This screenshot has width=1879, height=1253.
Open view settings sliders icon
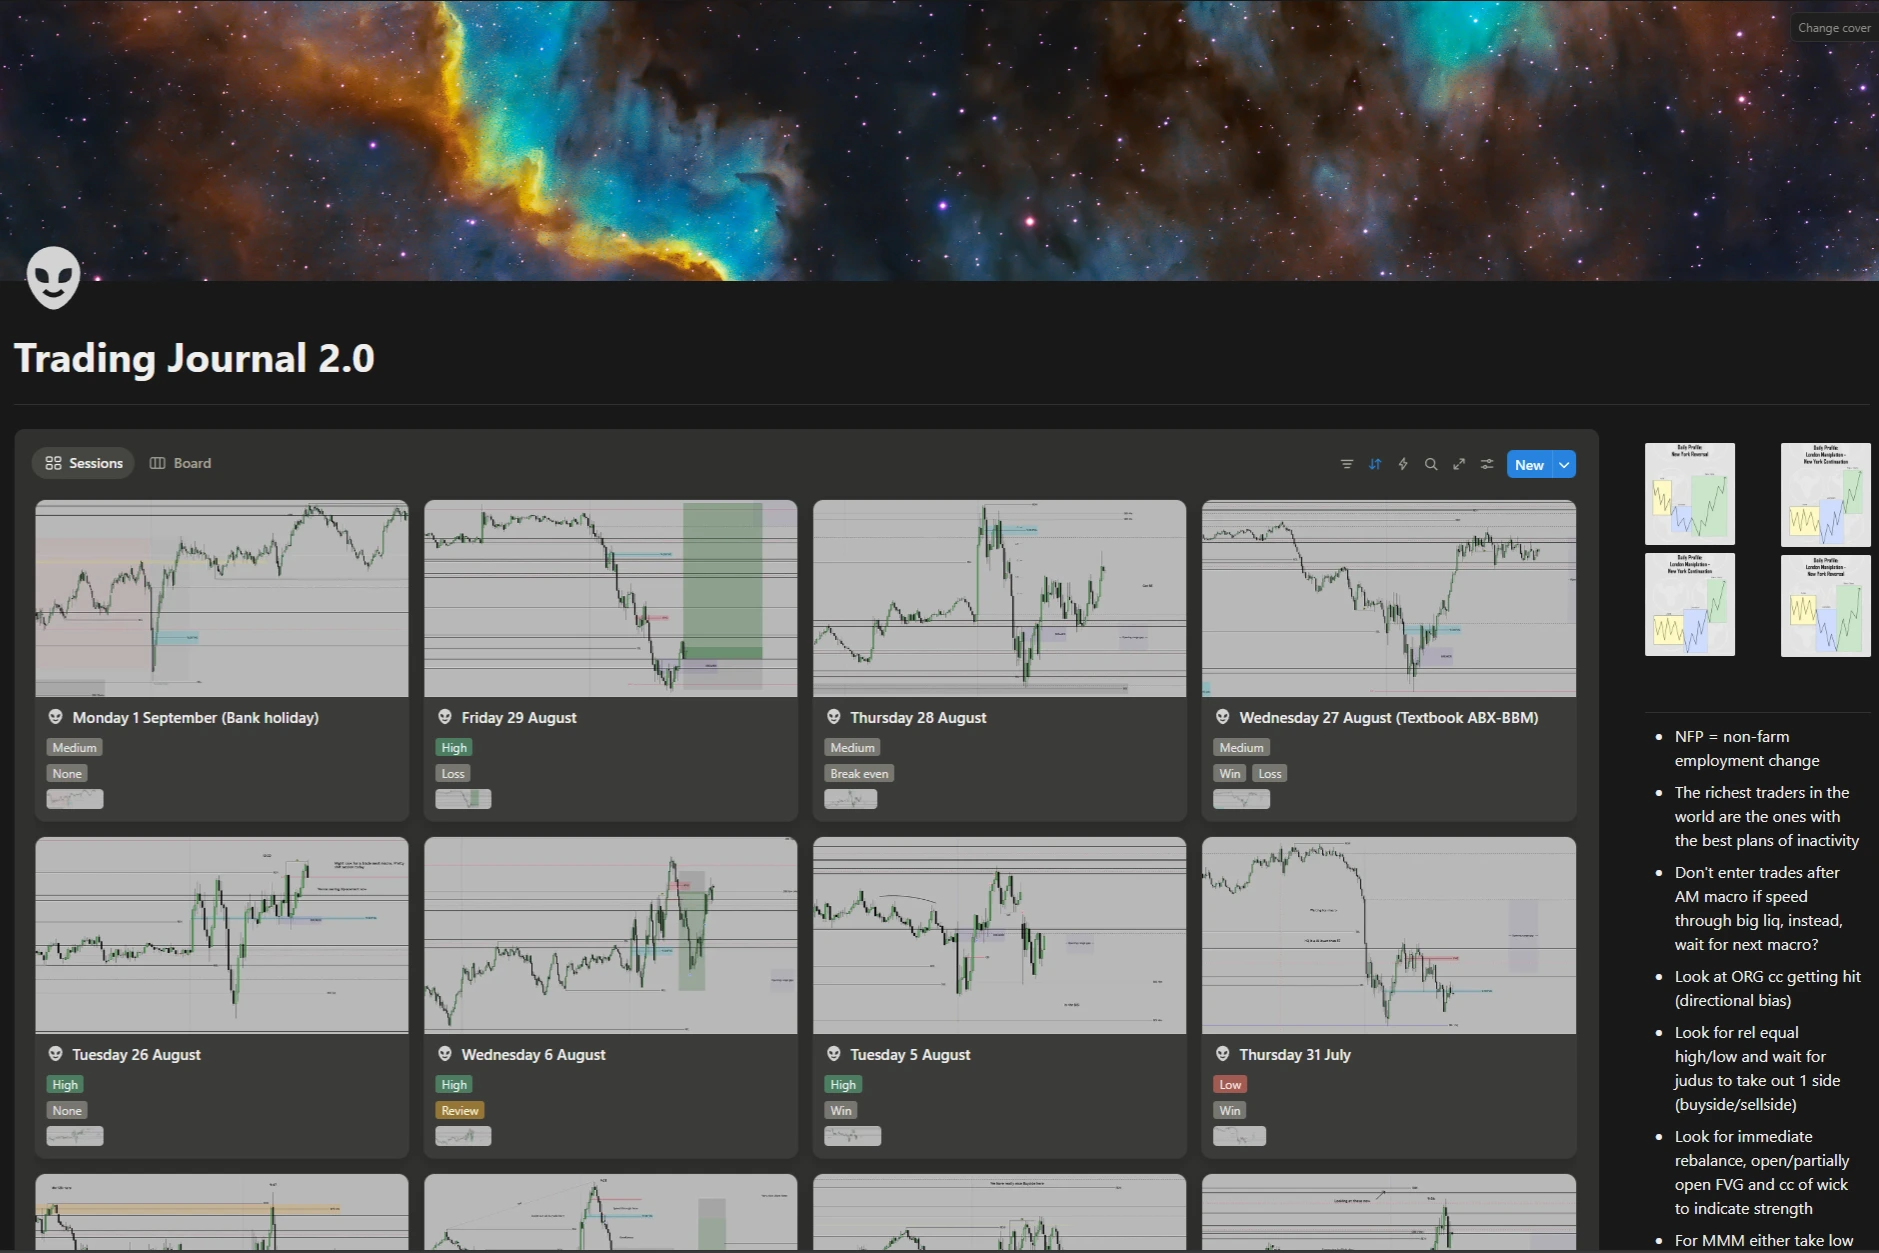tap(1487, 464)
